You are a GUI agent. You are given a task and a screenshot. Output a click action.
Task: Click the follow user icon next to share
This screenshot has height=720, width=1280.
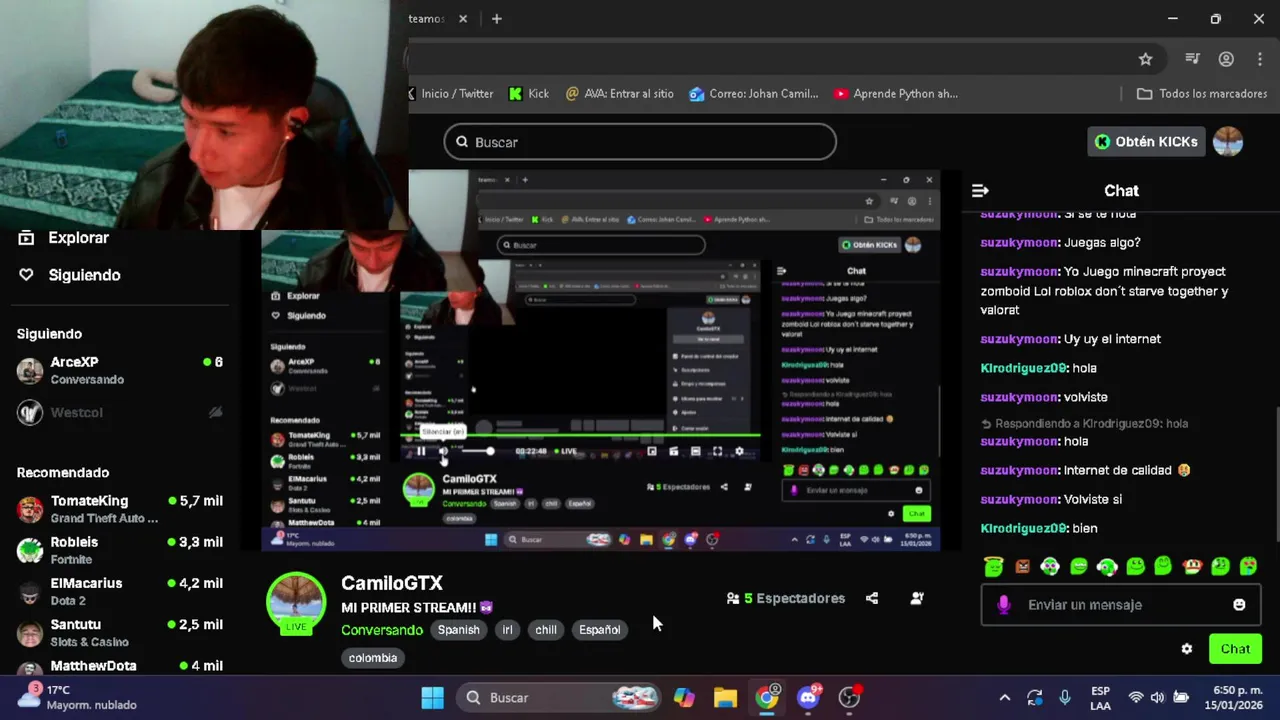[x=917, y=598]
